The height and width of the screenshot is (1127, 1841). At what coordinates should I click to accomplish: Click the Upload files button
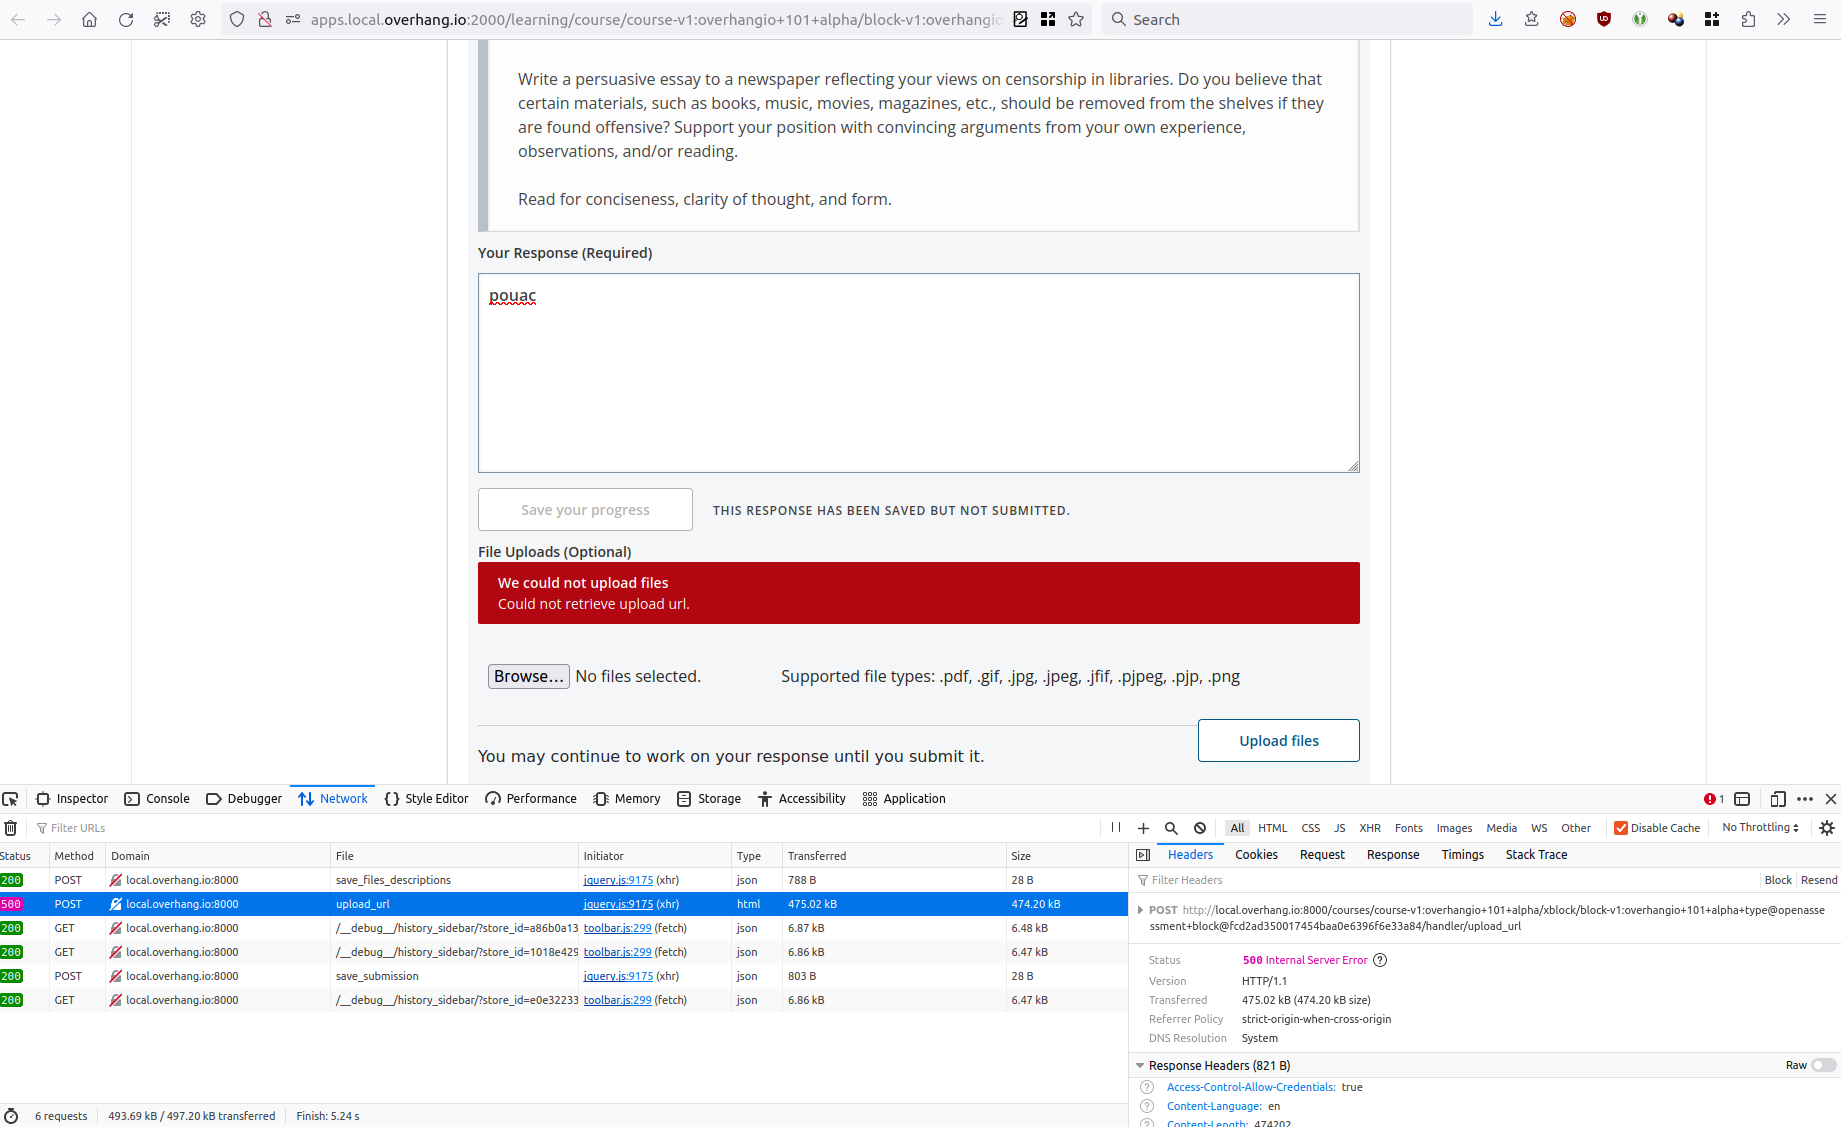[1278, 740]
